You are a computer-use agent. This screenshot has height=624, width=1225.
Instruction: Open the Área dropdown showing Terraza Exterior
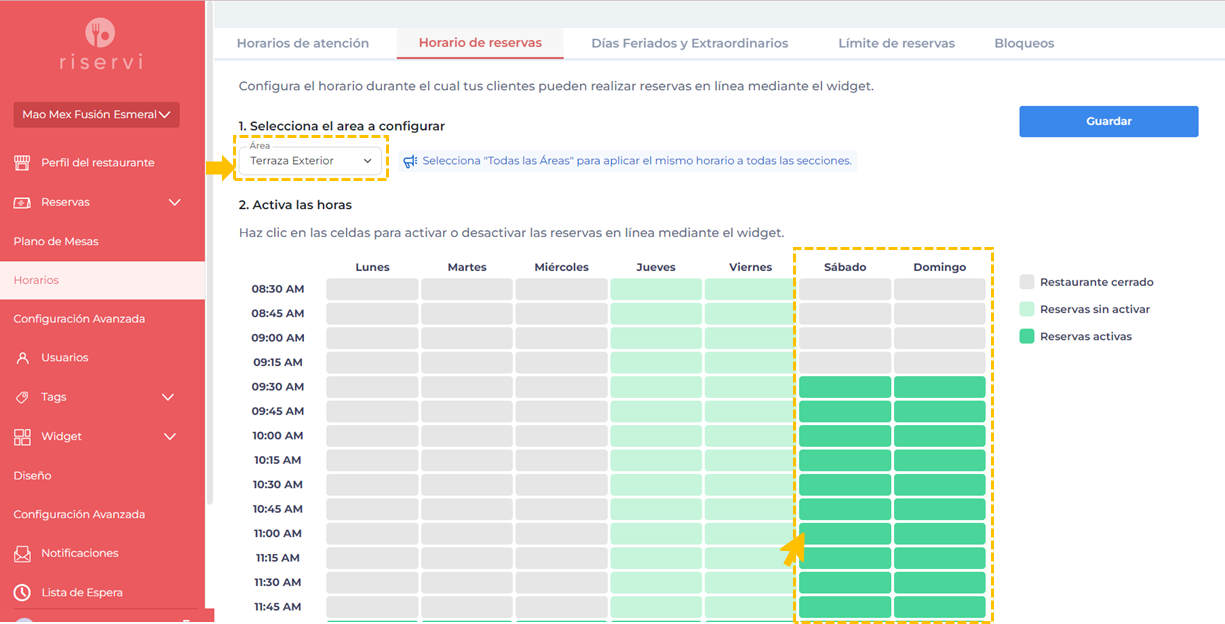coord(311,160)
